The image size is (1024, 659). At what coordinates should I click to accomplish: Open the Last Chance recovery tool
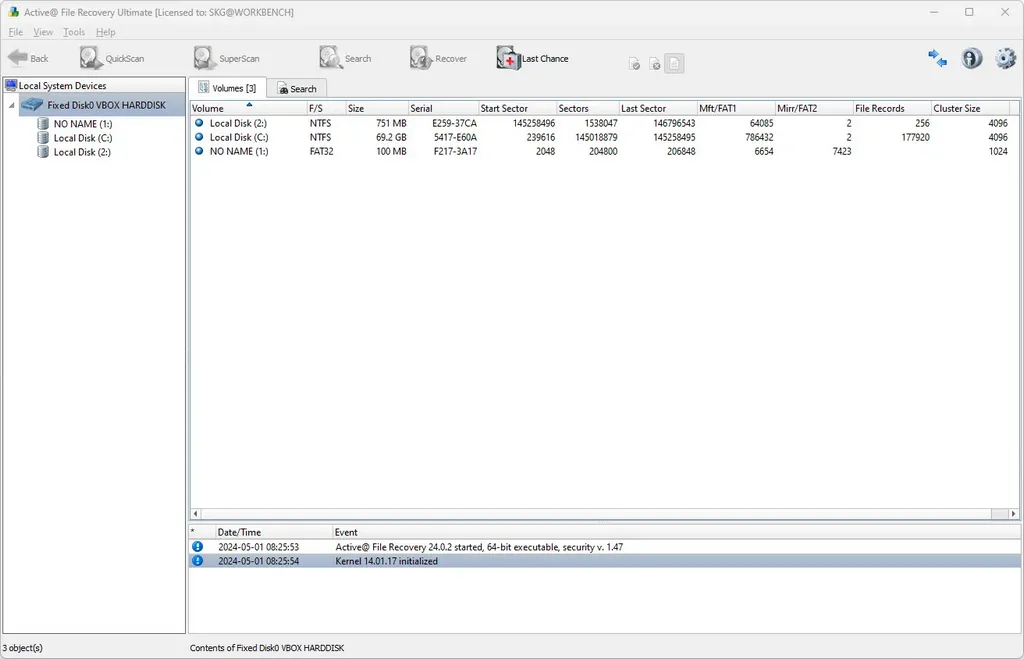pyautogui.click(x=532, y=58)
